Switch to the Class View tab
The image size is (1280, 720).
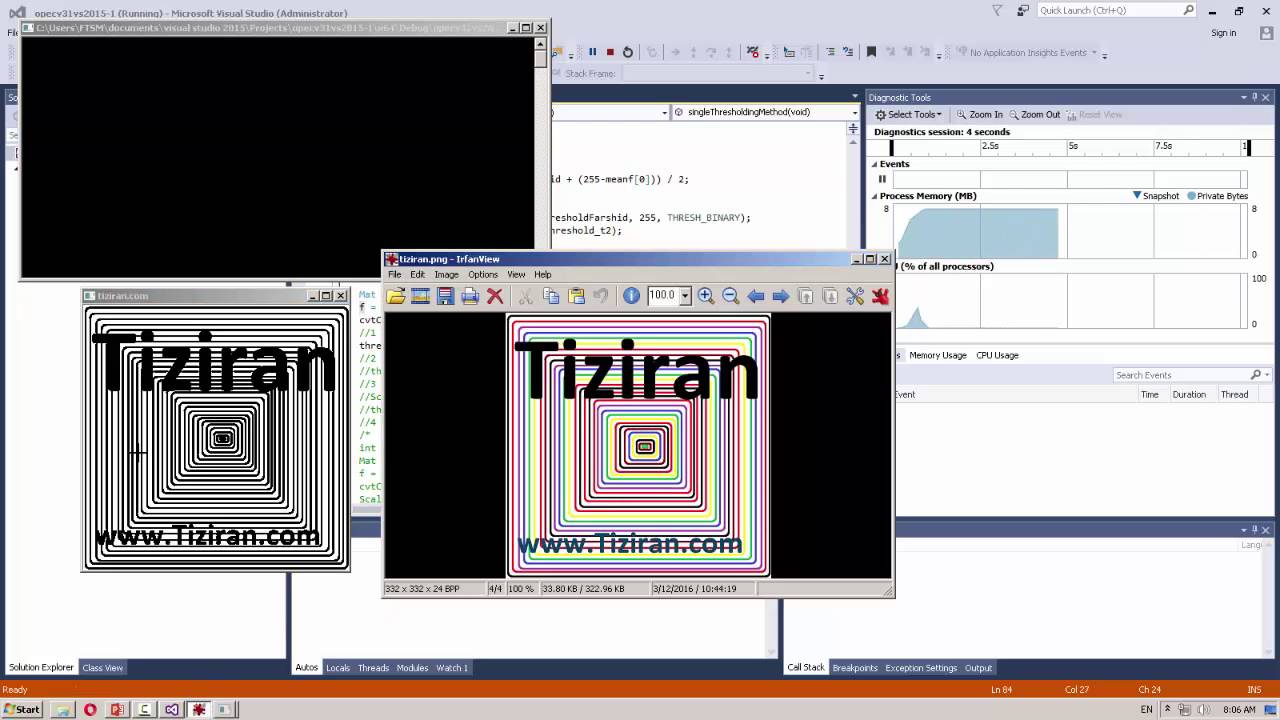coord(102,668)
